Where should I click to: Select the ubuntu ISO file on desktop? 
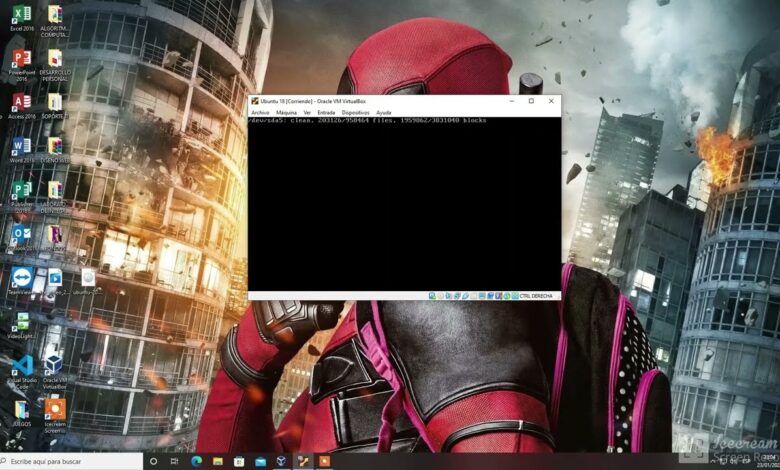[x=88, y=281]
